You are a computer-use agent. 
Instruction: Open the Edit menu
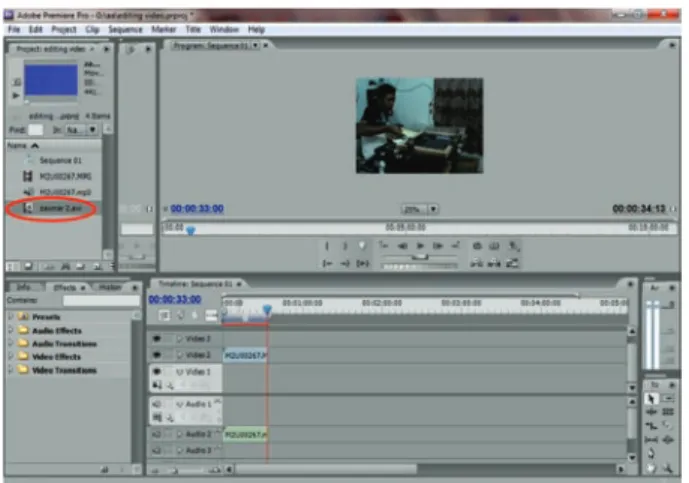(35, 29)
